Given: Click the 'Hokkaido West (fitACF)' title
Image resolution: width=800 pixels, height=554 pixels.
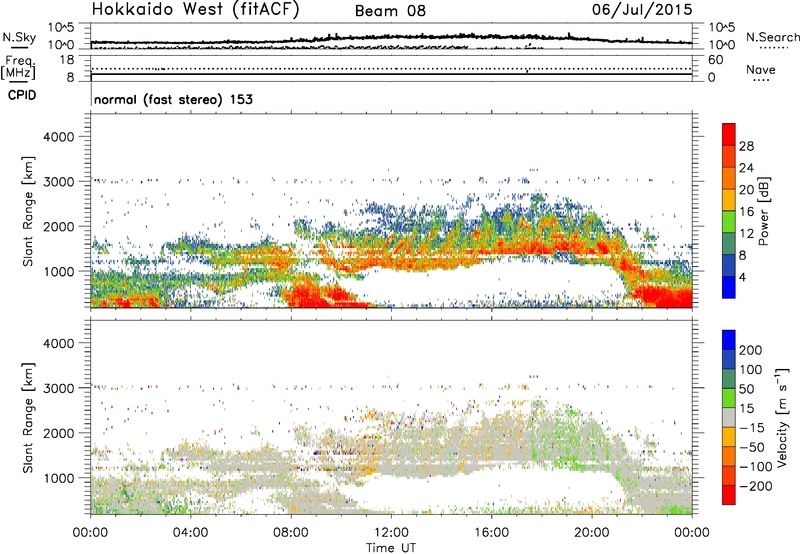Looking at the screenshot, I should click(195, 9).
